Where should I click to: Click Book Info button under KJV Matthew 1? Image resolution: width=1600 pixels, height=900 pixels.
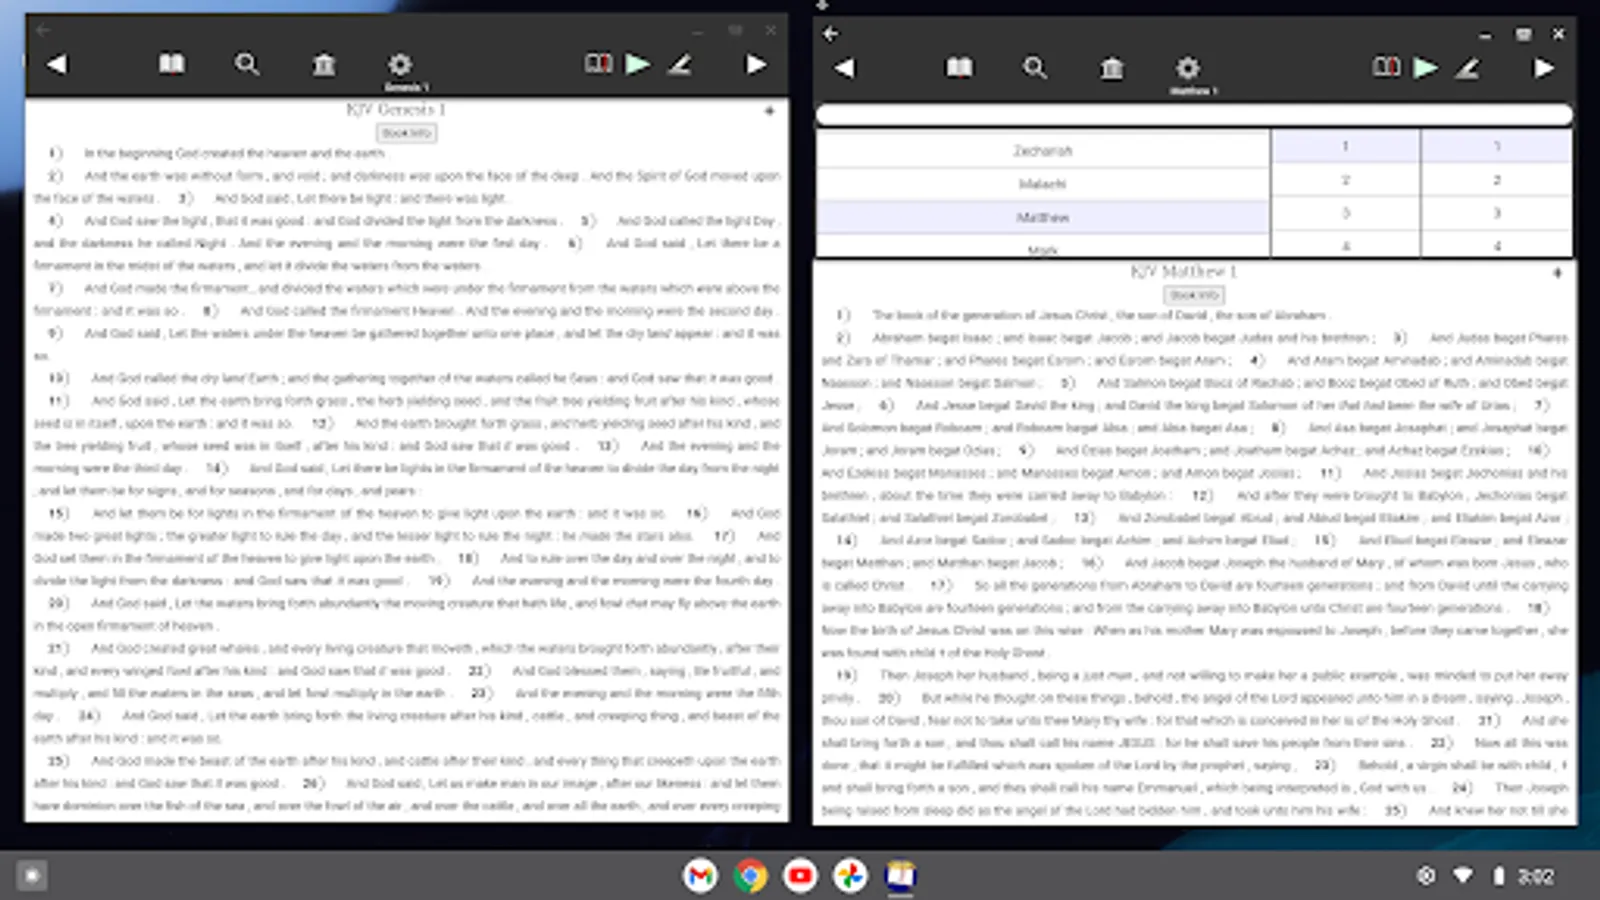[1194, 295]
